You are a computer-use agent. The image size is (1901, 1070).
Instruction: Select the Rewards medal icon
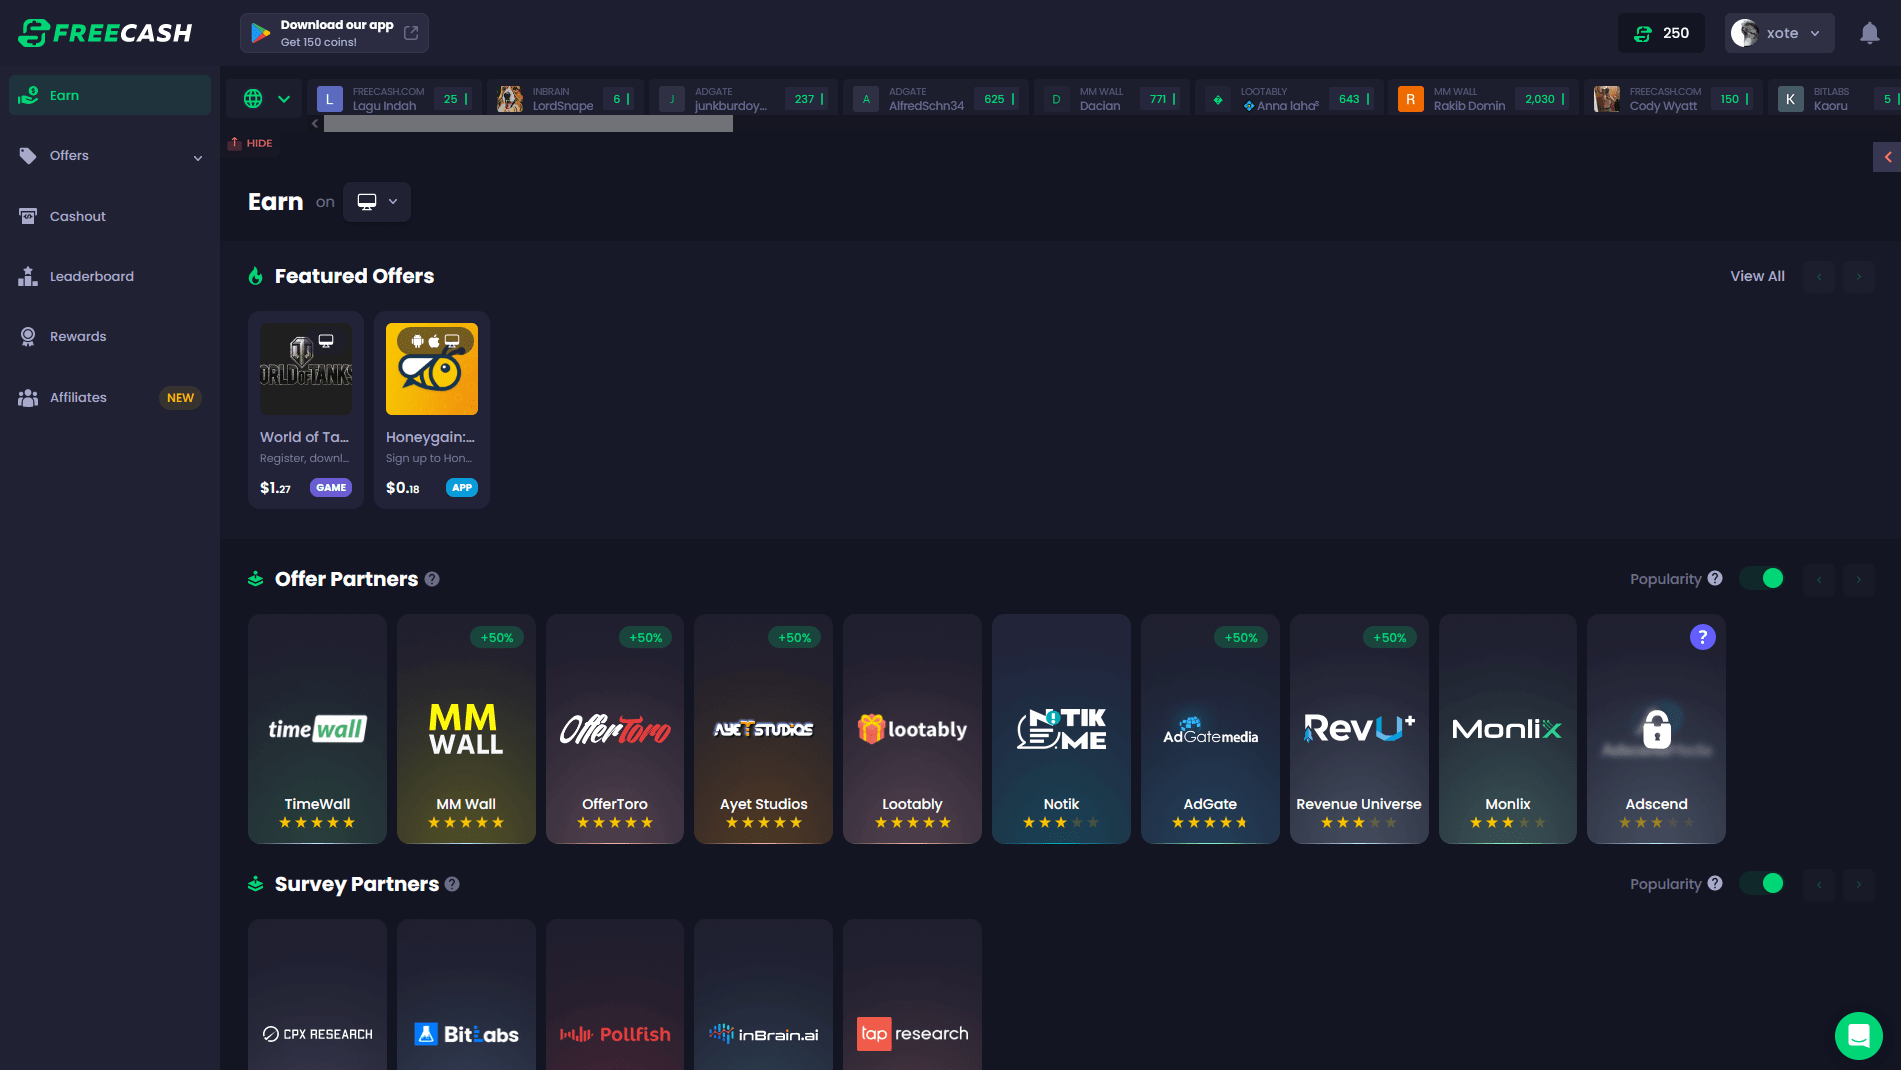27,336
